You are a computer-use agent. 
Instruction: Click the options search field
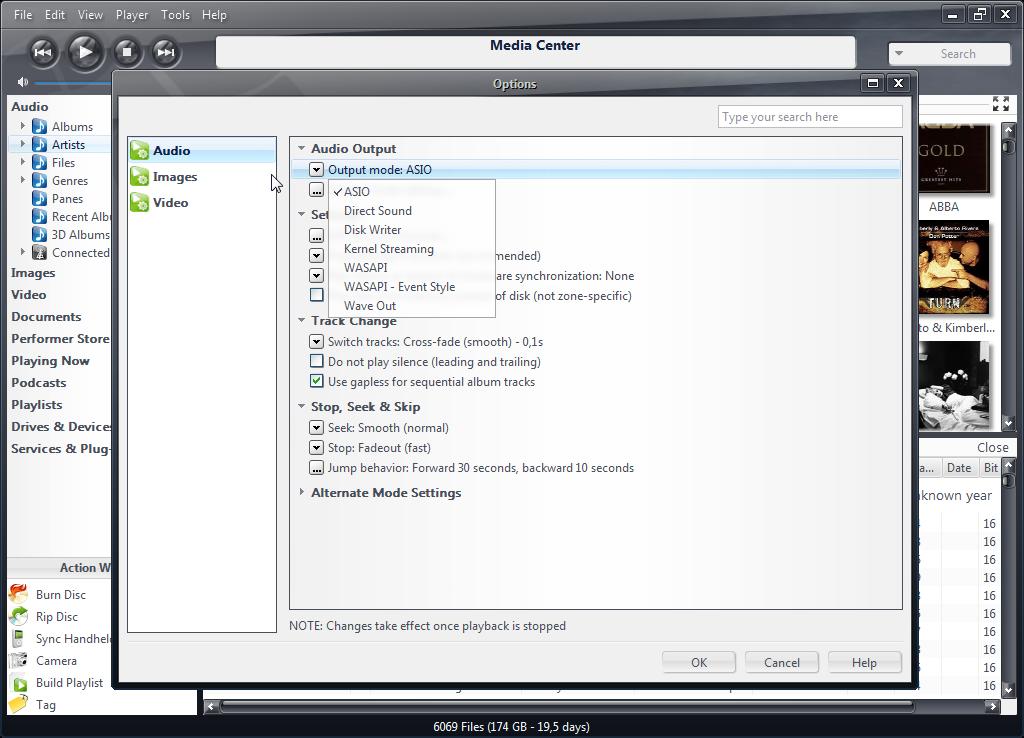809,117
